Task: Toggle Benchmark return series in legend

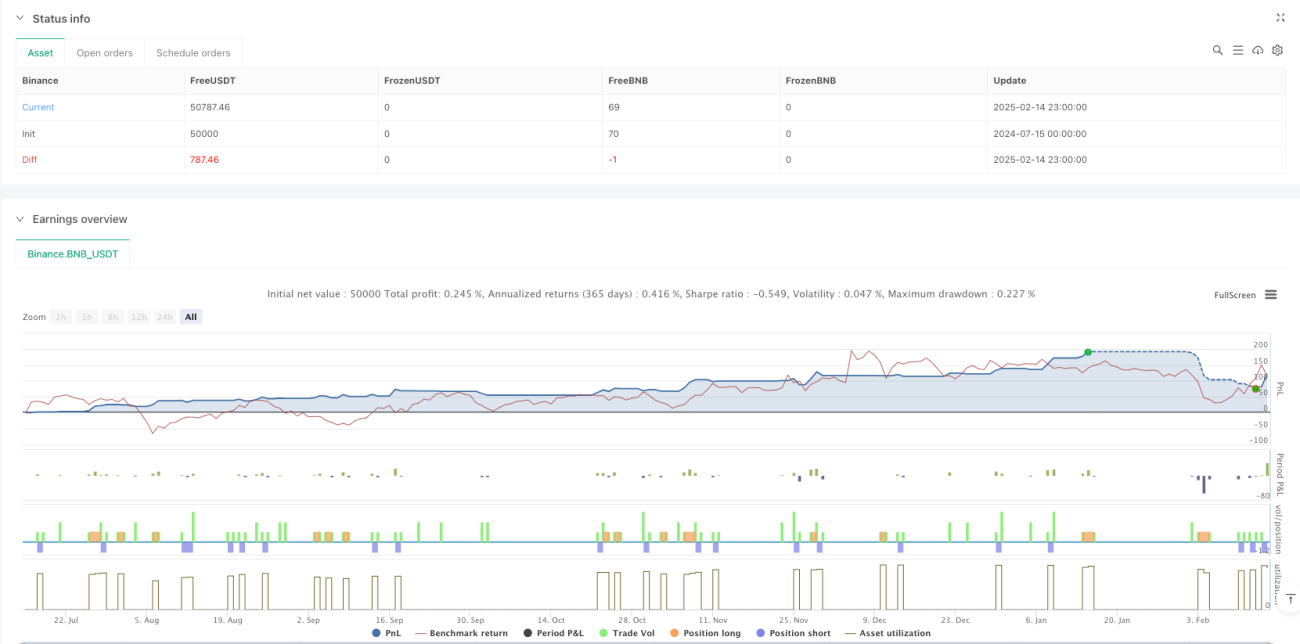Action: [x=461, y=633]
